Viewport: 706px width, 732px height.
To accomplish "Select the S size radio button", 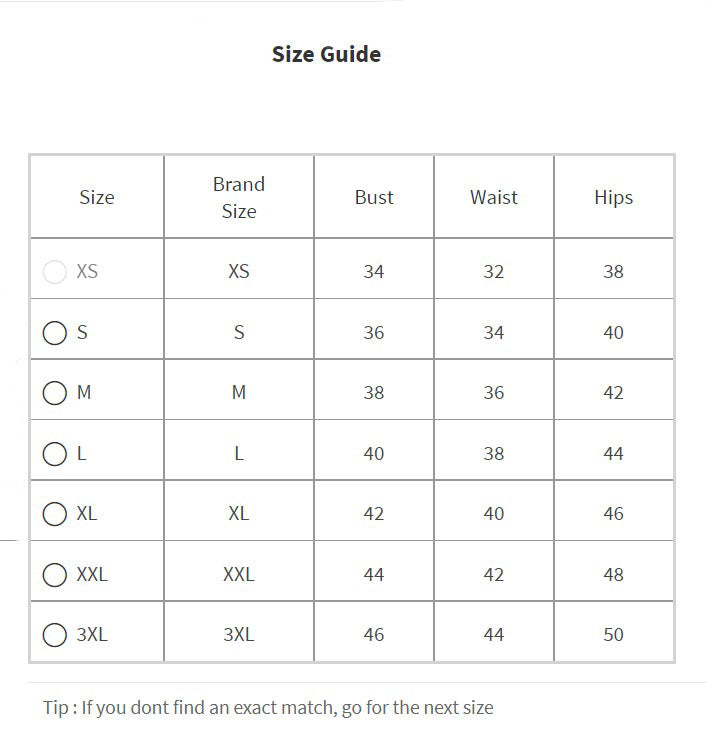I will 55,333.
